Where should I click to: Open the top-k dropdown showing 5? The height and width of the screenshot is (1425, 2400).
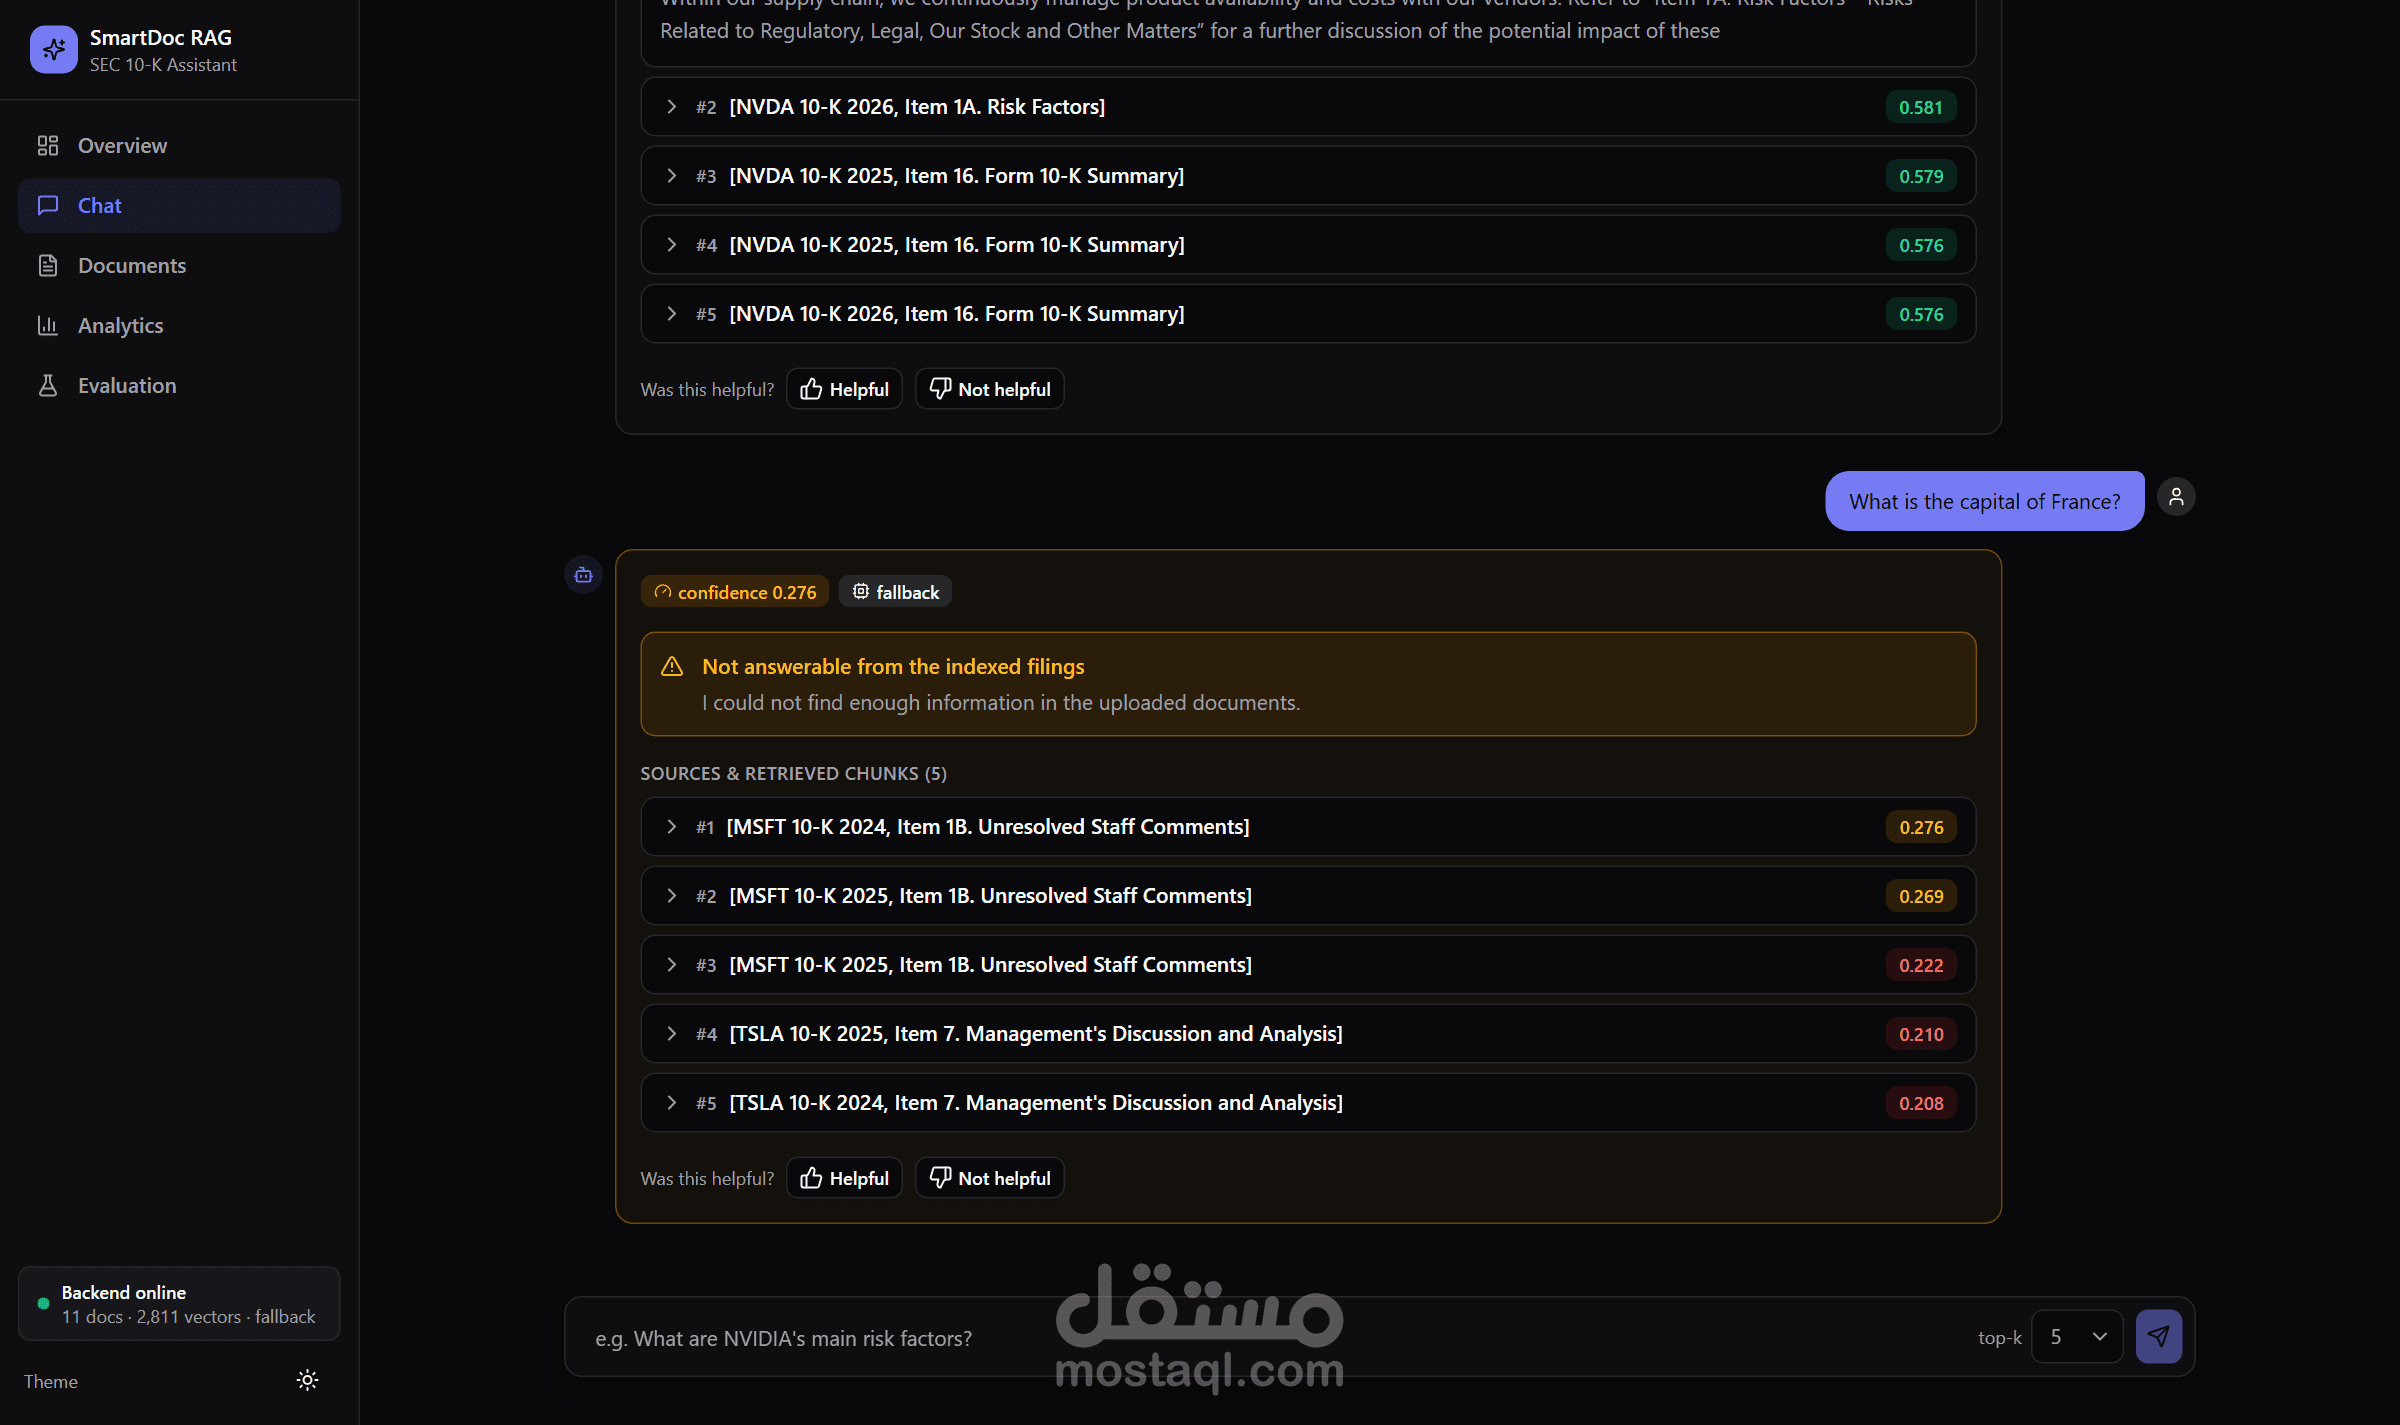coord(2077,1337)
